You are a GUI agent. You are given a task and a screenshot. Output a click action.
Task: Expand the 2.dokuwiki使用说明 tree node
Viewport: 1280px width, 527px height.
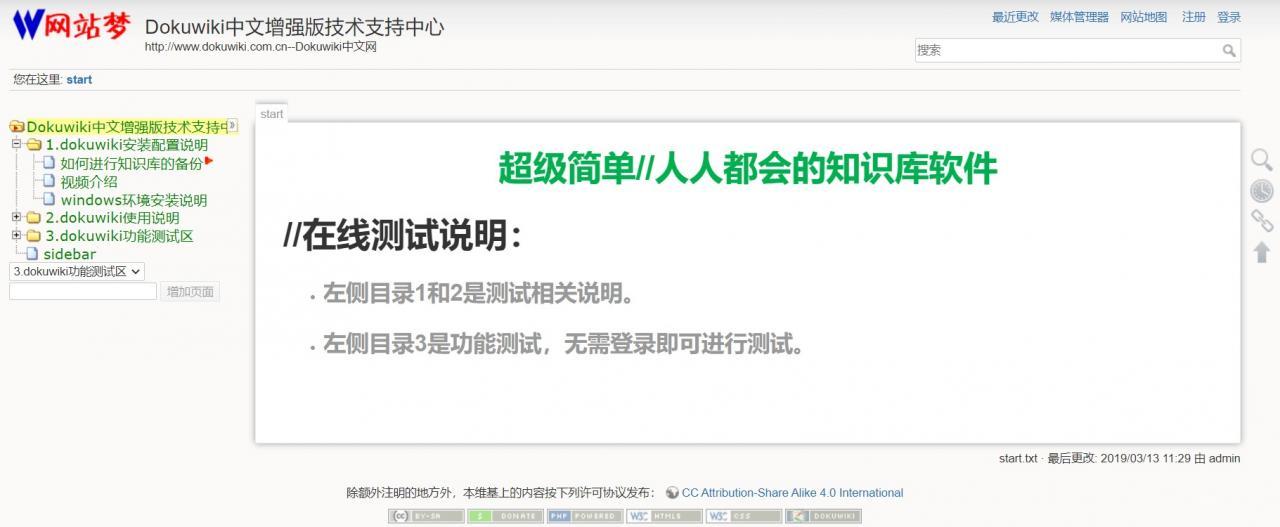click(x=16, y=217)
